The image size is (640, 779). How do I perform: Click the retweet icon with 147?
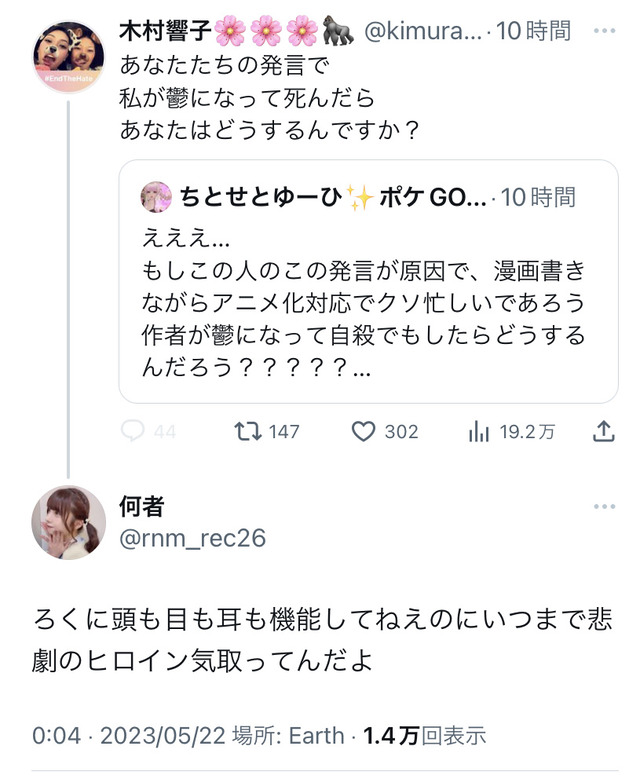(x=247, y=431)
